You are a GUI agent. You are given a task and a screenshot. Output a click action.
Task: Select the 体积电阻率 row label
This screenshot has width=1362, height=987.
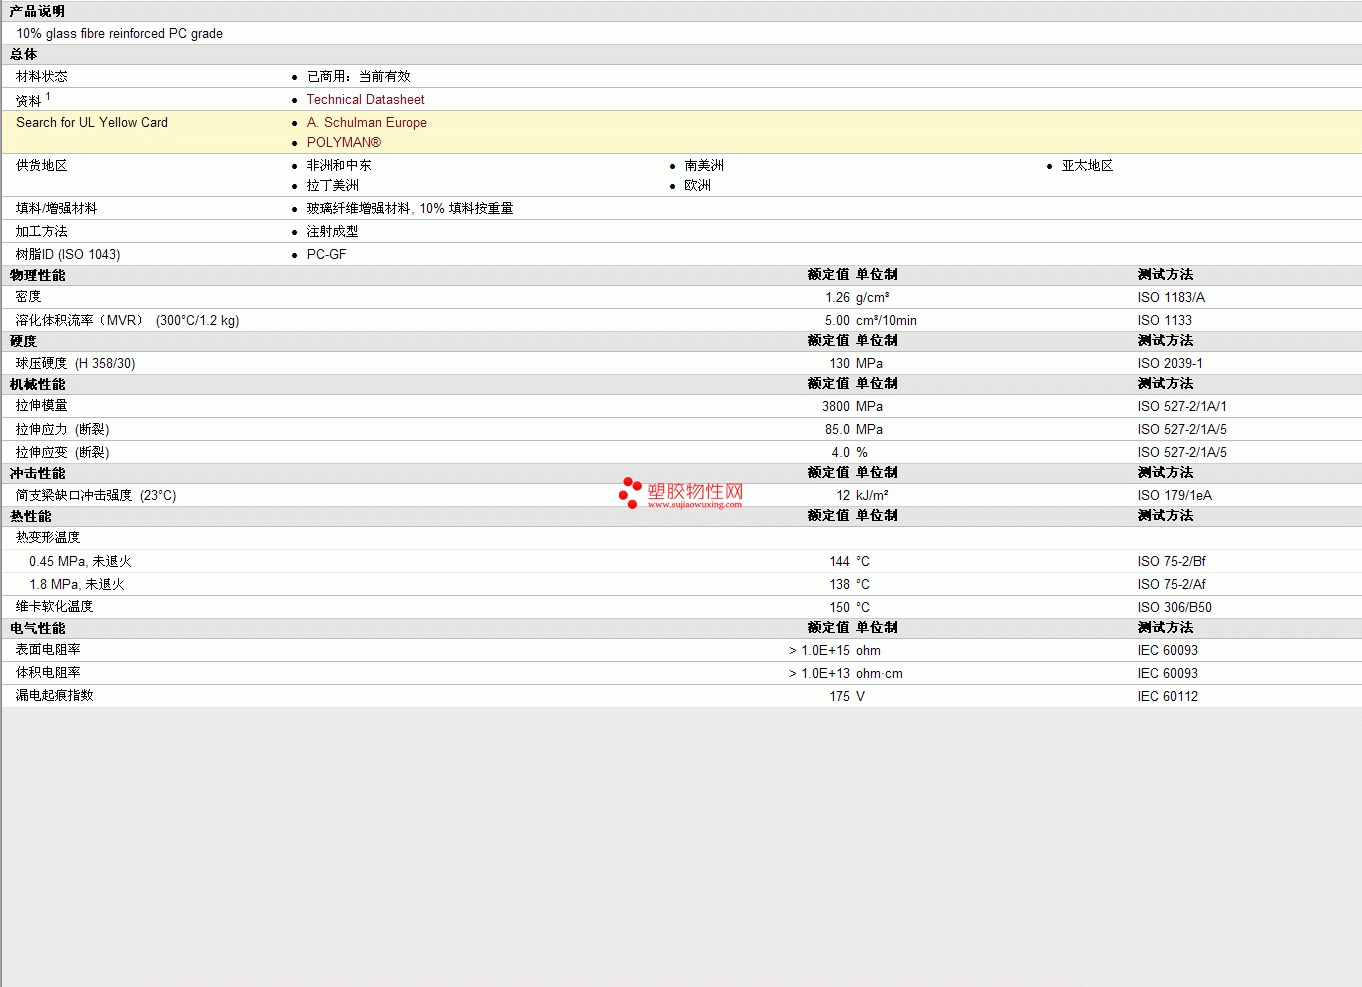click(48, 673)
